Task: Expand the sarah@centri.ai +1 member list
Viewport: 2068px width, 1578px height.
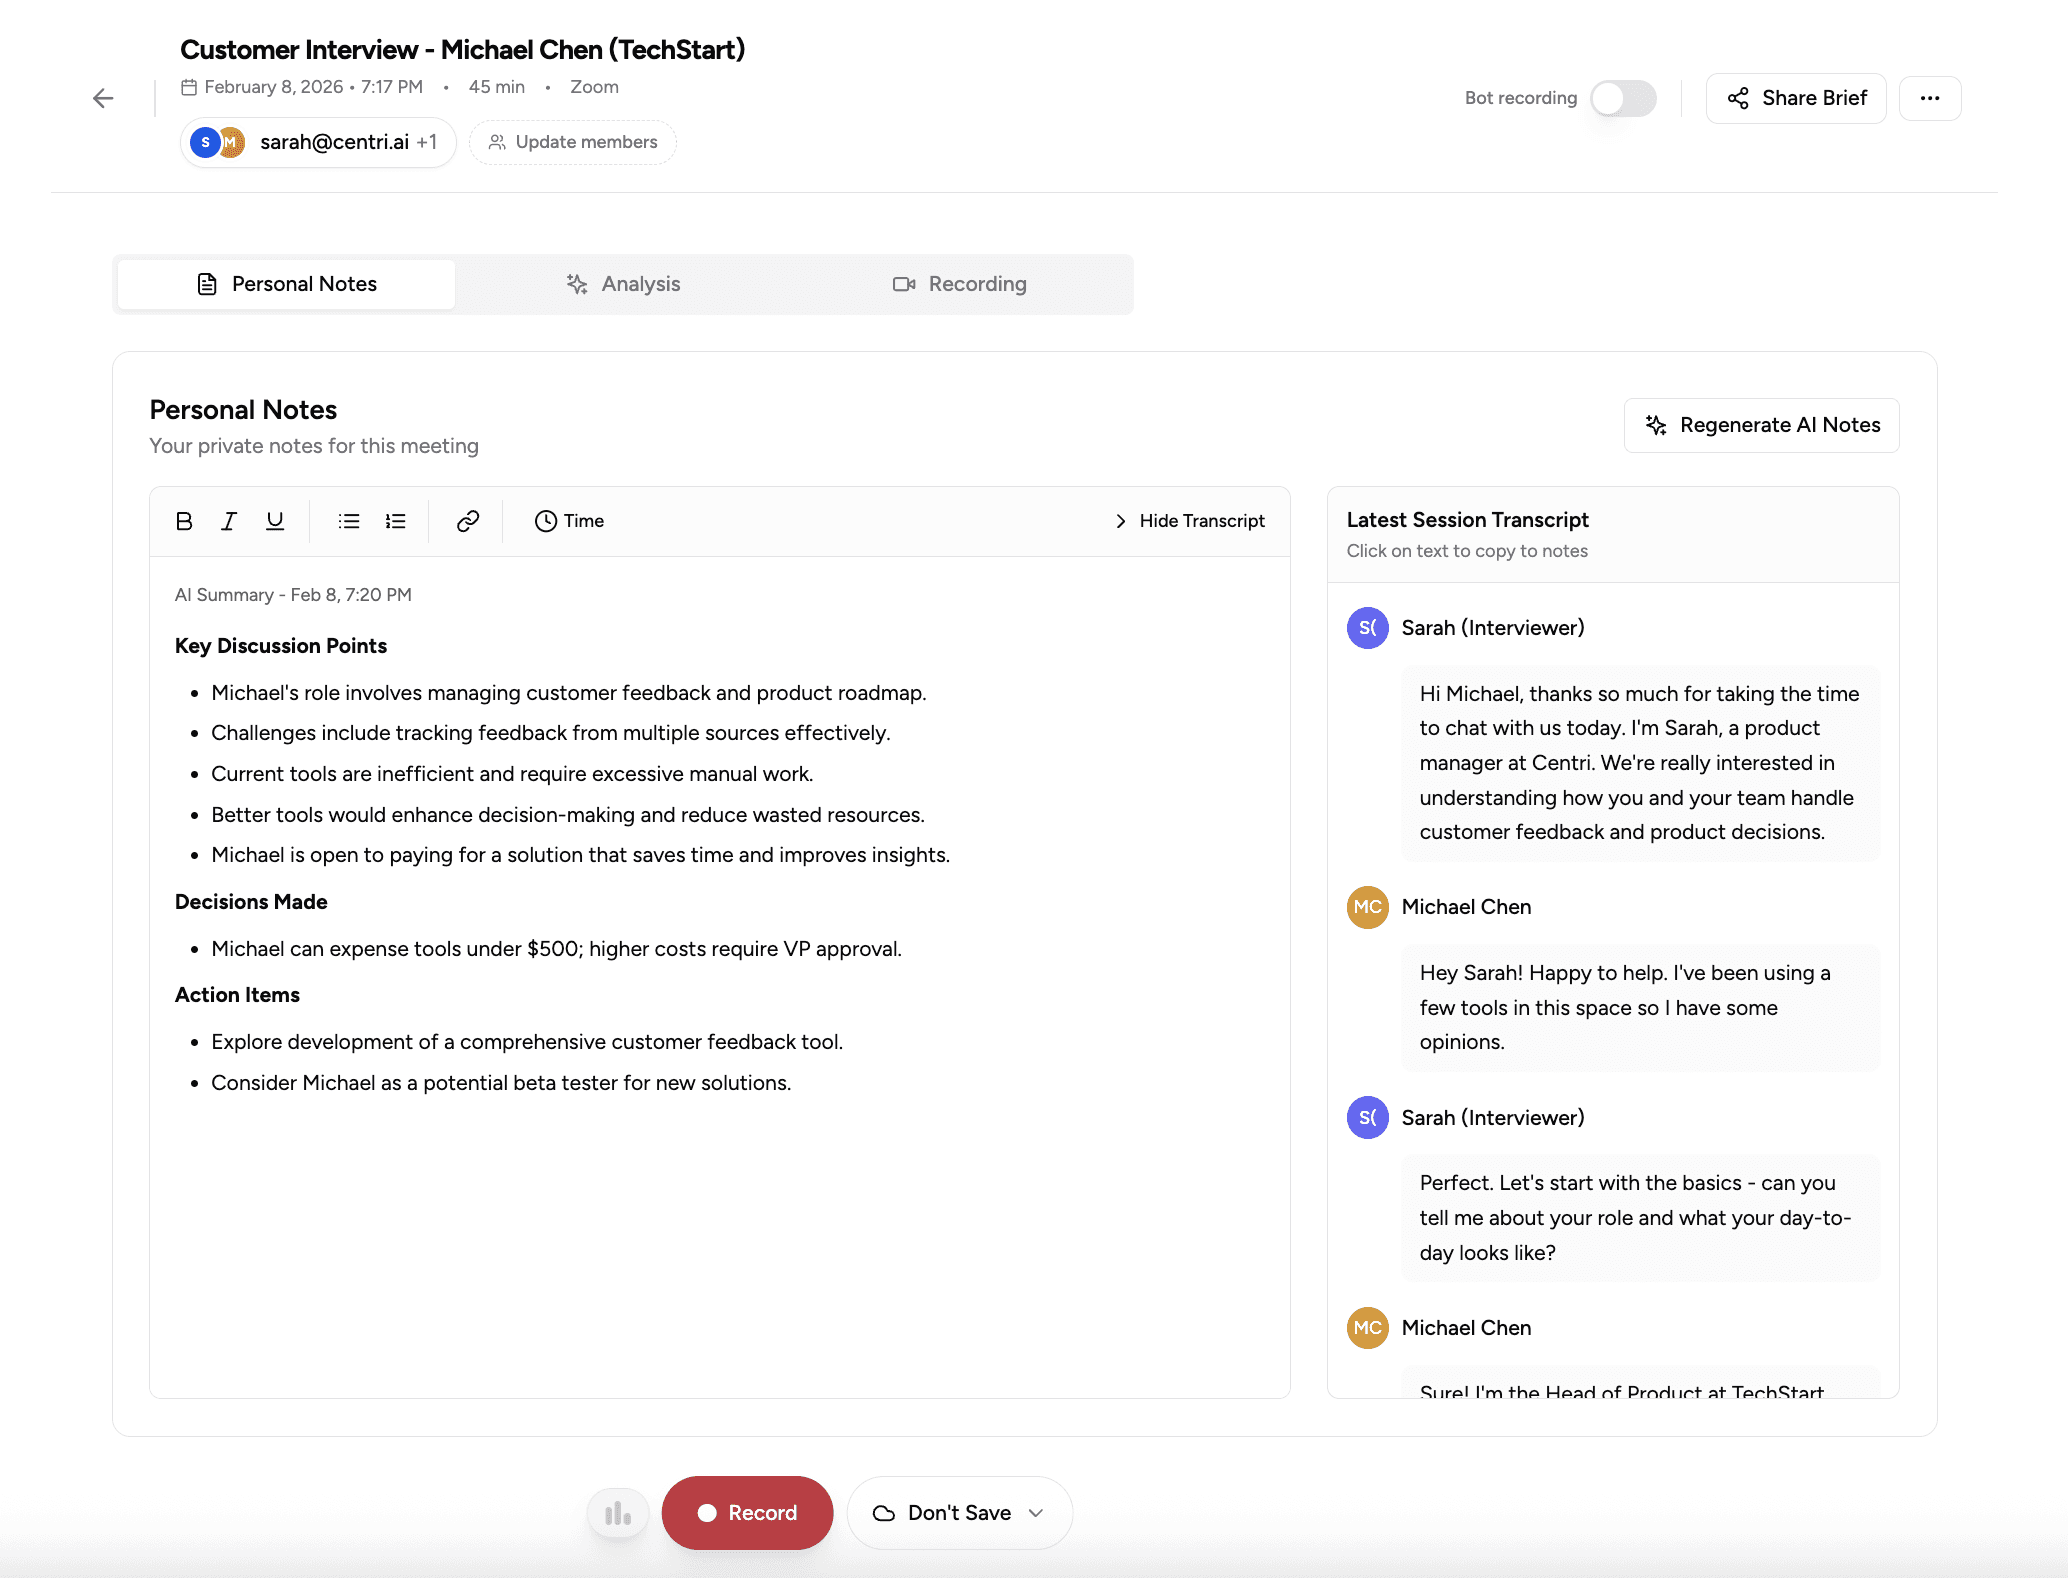Action: coord(317,142)
